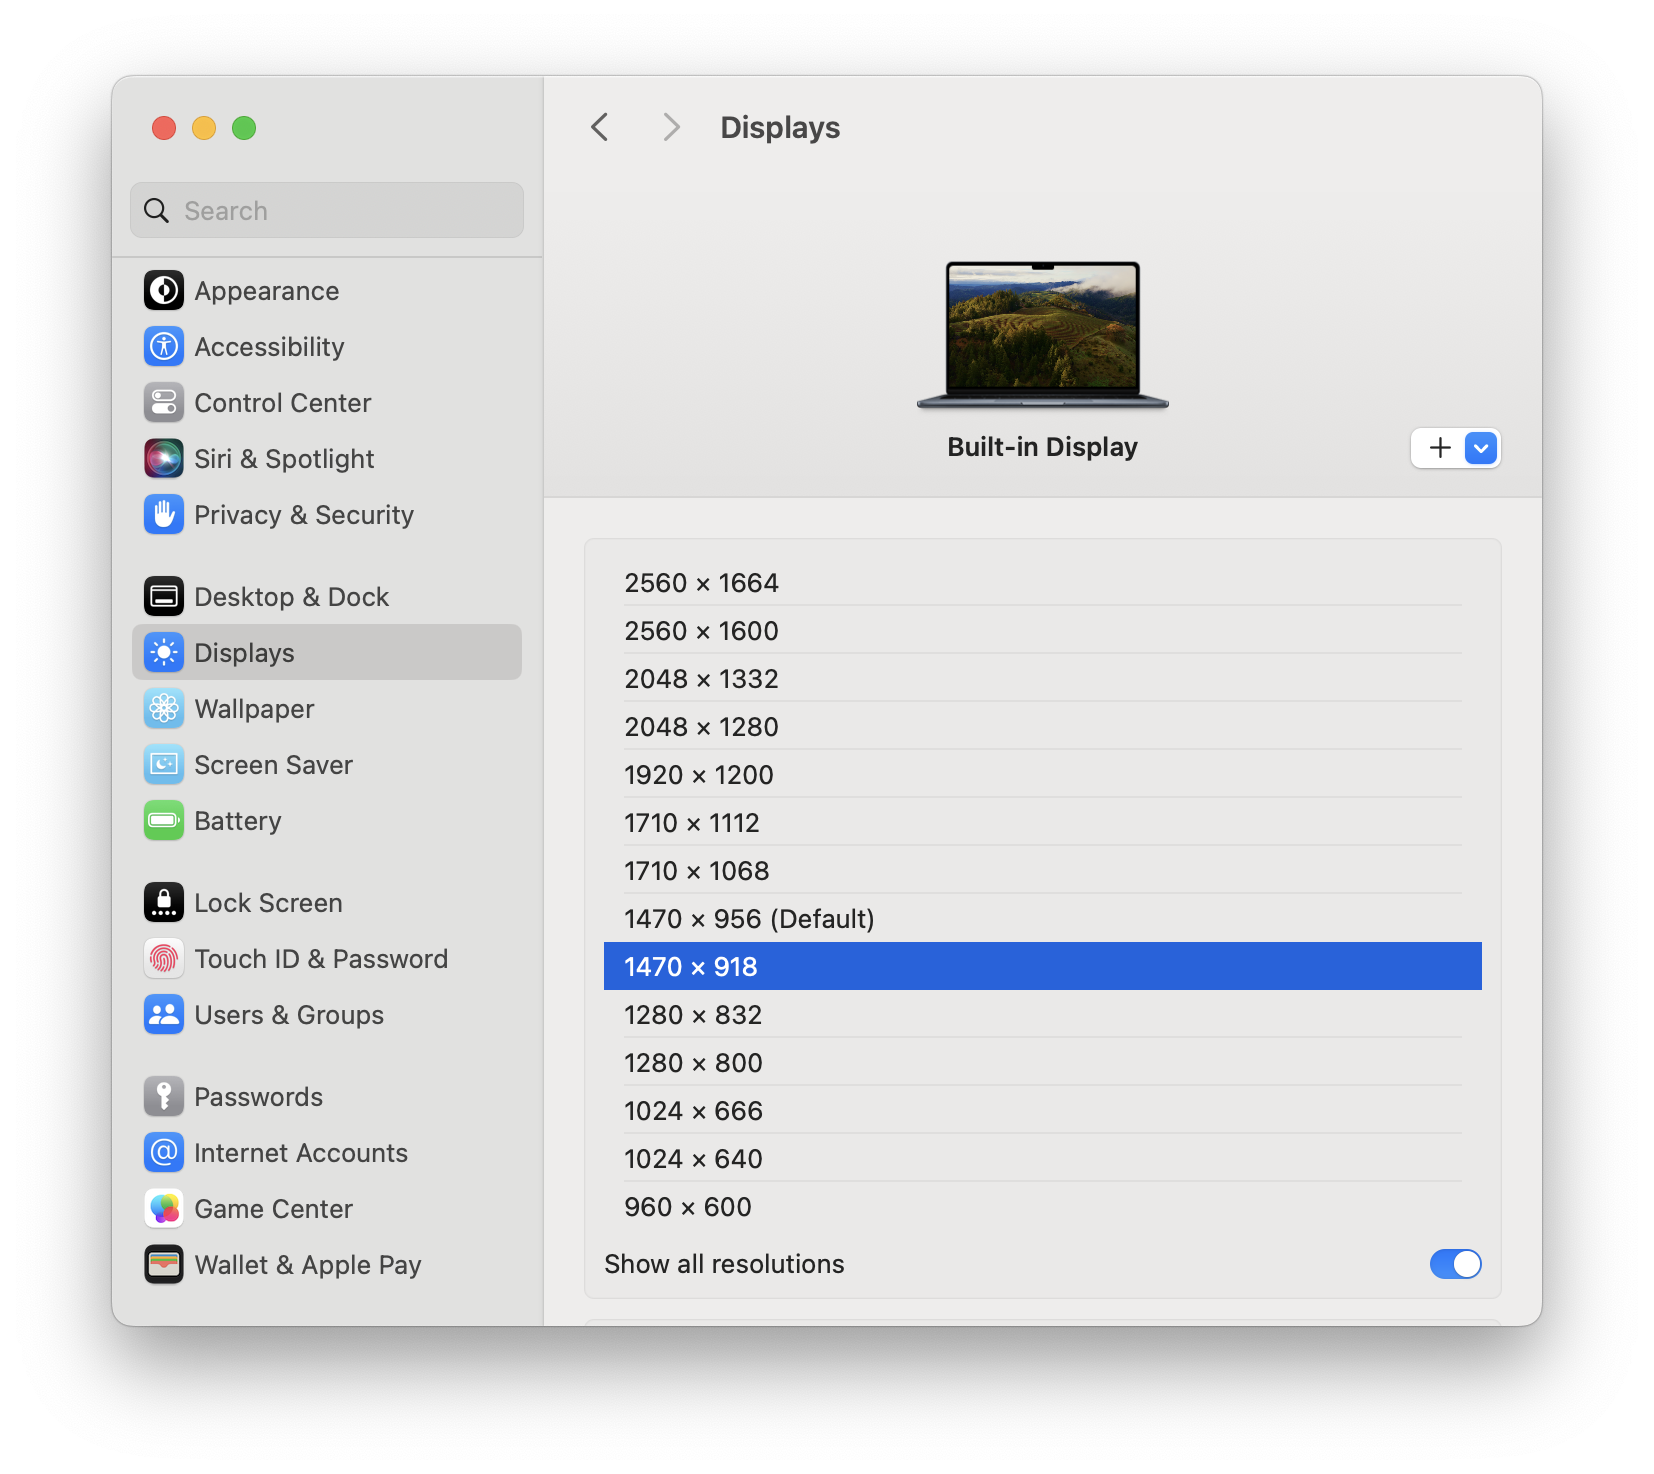Image resolution: width=1654 pixels, height=1474 pixels.
Task: Click the Wallet & Apple Pay icon
Action: click(164, 1265)
